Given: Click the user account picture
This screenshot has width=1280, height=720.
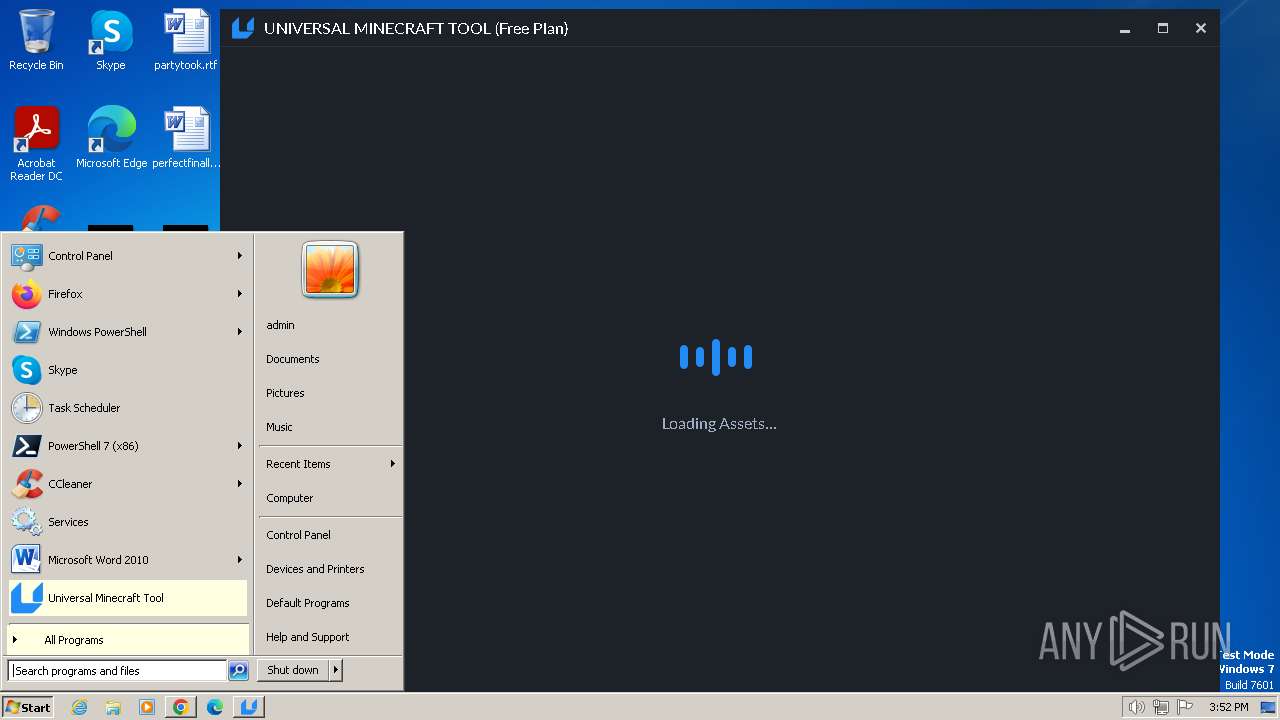Looking at the screenshot, I should point(330,269).
